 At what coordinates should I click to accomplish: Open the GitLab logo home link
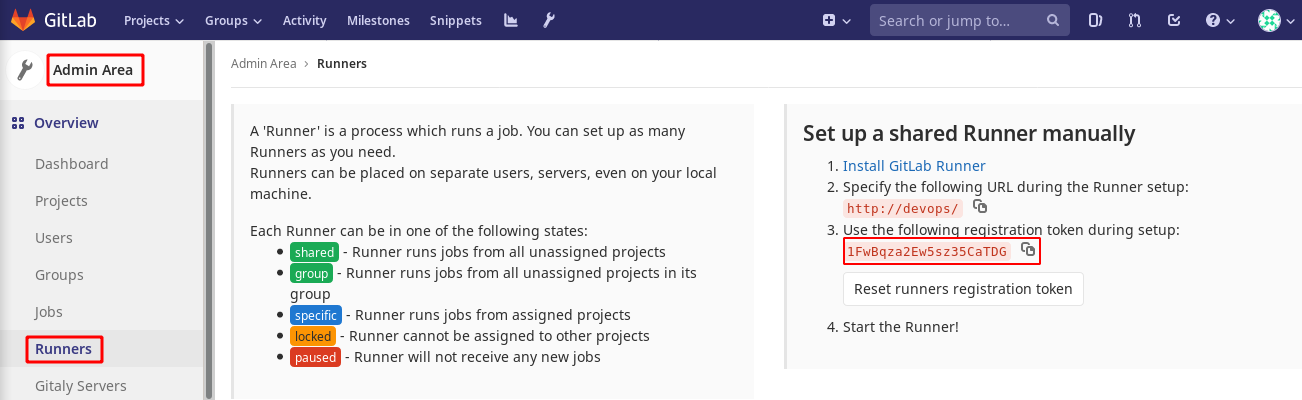52,20
